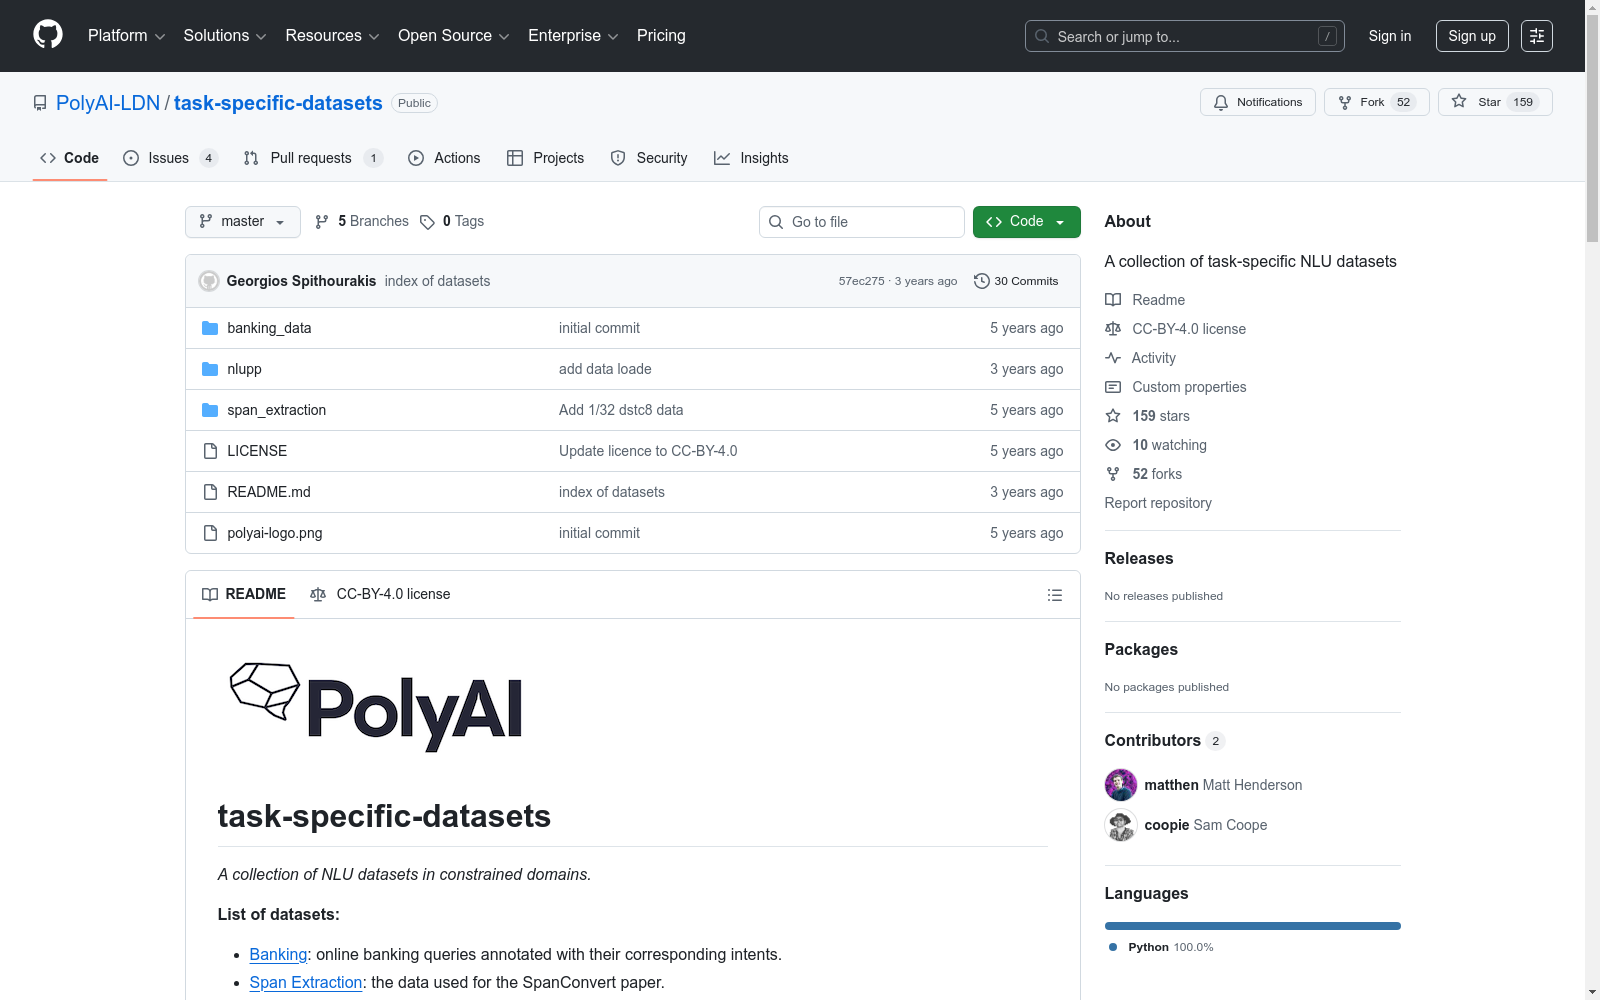This screenshot has height=1000, width=1600.
Task: Switch to the Actions tab
Action: (x=444, y=158)
